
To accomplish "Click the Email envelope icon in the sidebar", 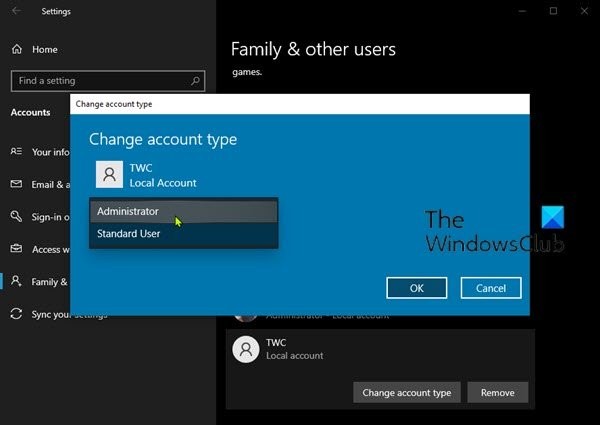I will pos(16,184).
